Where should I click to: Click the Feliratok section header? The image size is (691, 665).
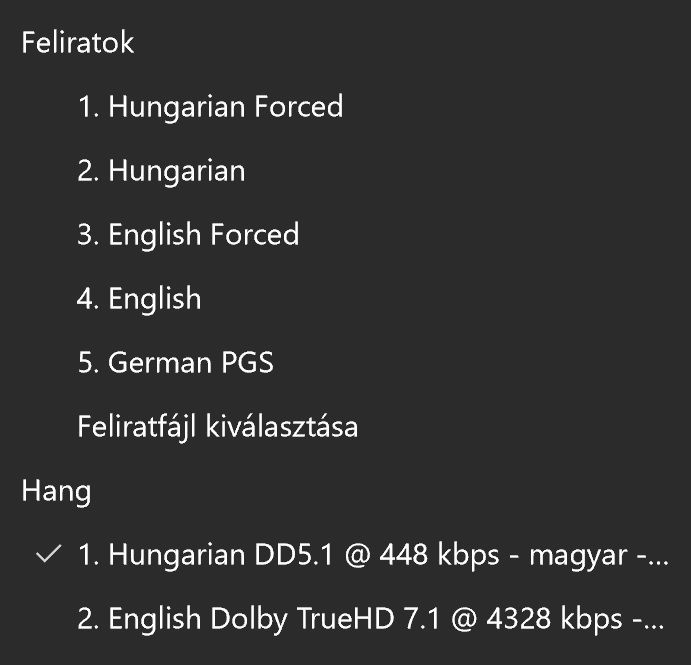[77, 43]
